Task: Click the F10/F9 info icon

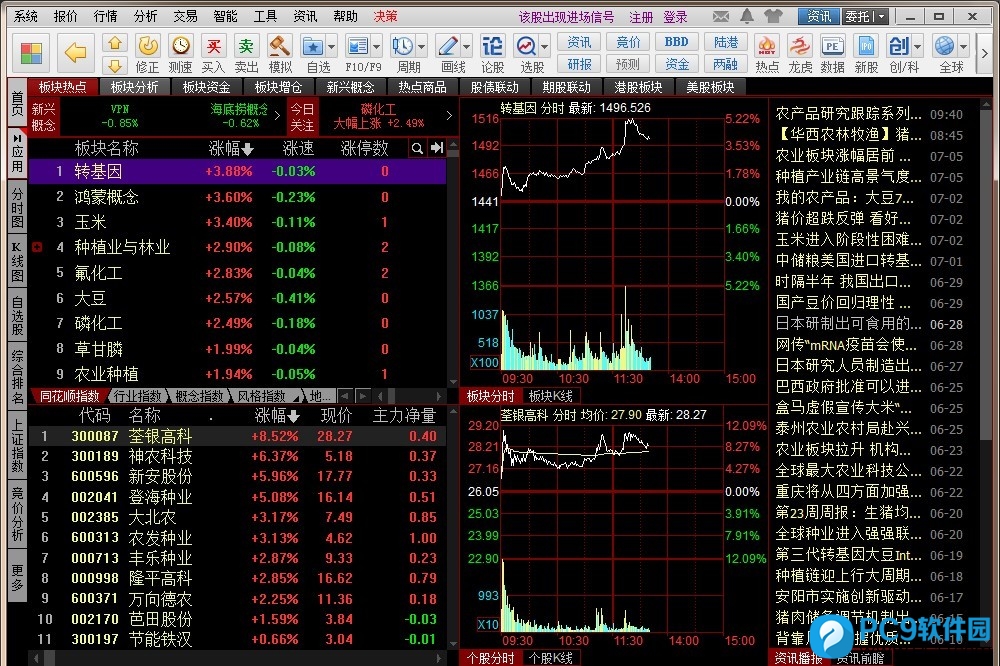Action: [358, 54]
